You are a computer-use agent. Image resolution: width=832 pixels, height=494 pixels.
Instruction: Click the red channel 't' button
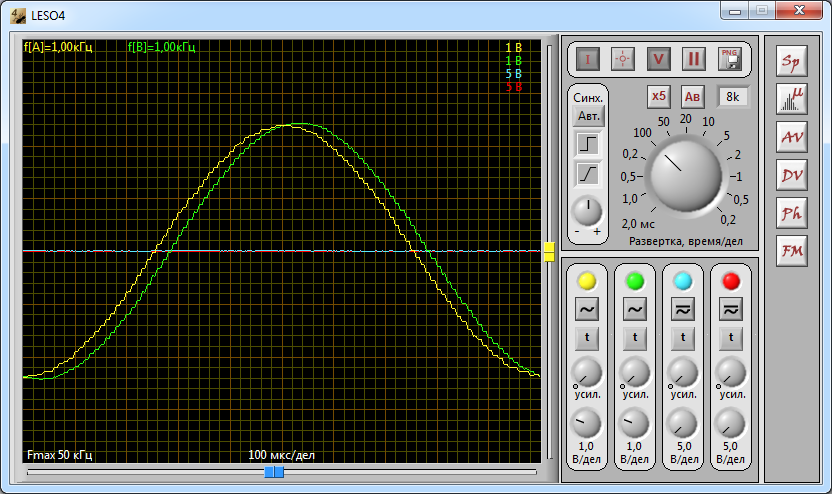pyautogui.click(x=731, y=338)
